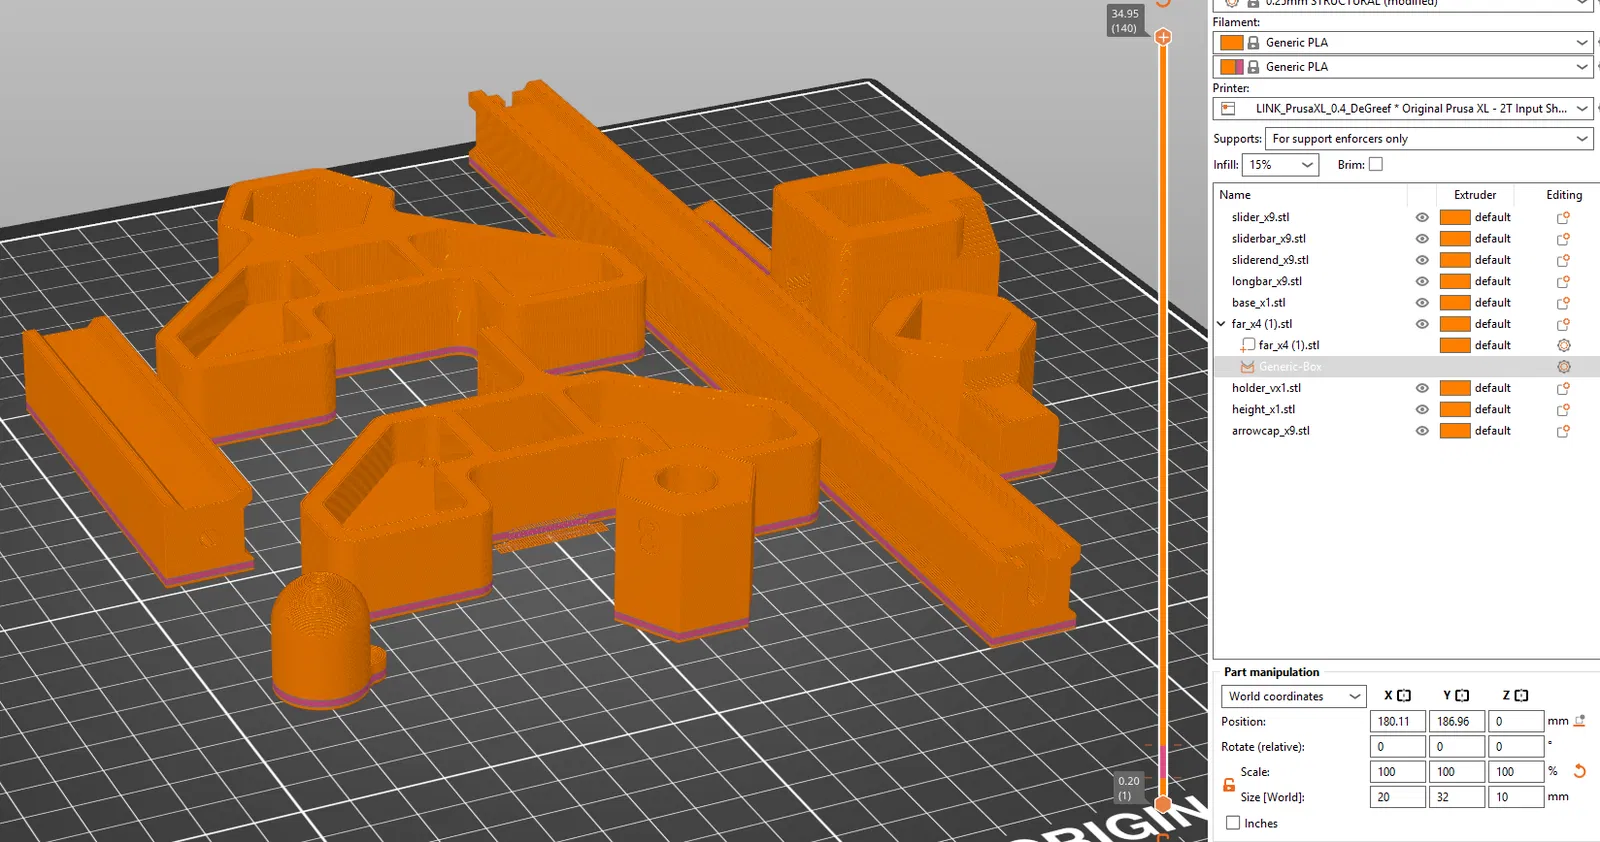This screenshot has width=1600, height=842.
Task: Open the Supports dropdown
Action: 1429,139
